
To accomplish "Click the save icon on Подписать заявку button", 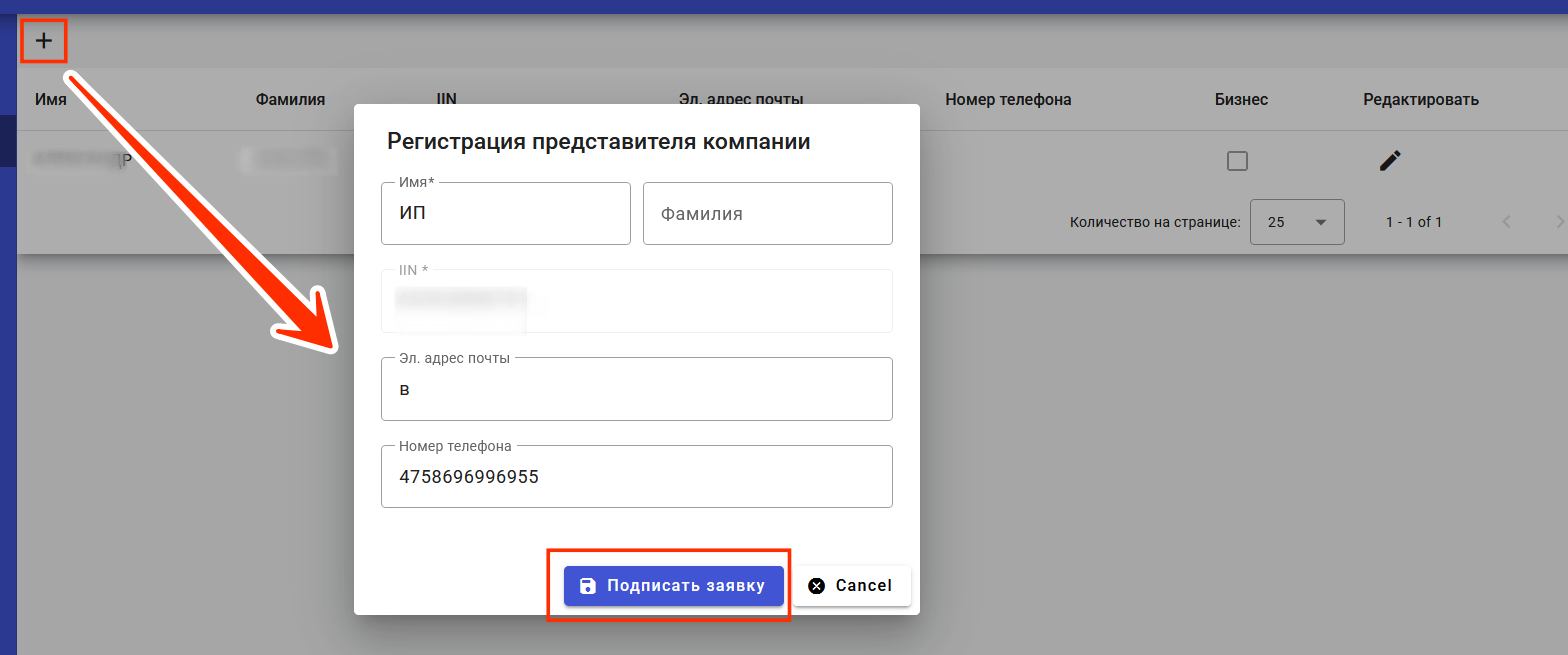I will (x=589, y=586).
